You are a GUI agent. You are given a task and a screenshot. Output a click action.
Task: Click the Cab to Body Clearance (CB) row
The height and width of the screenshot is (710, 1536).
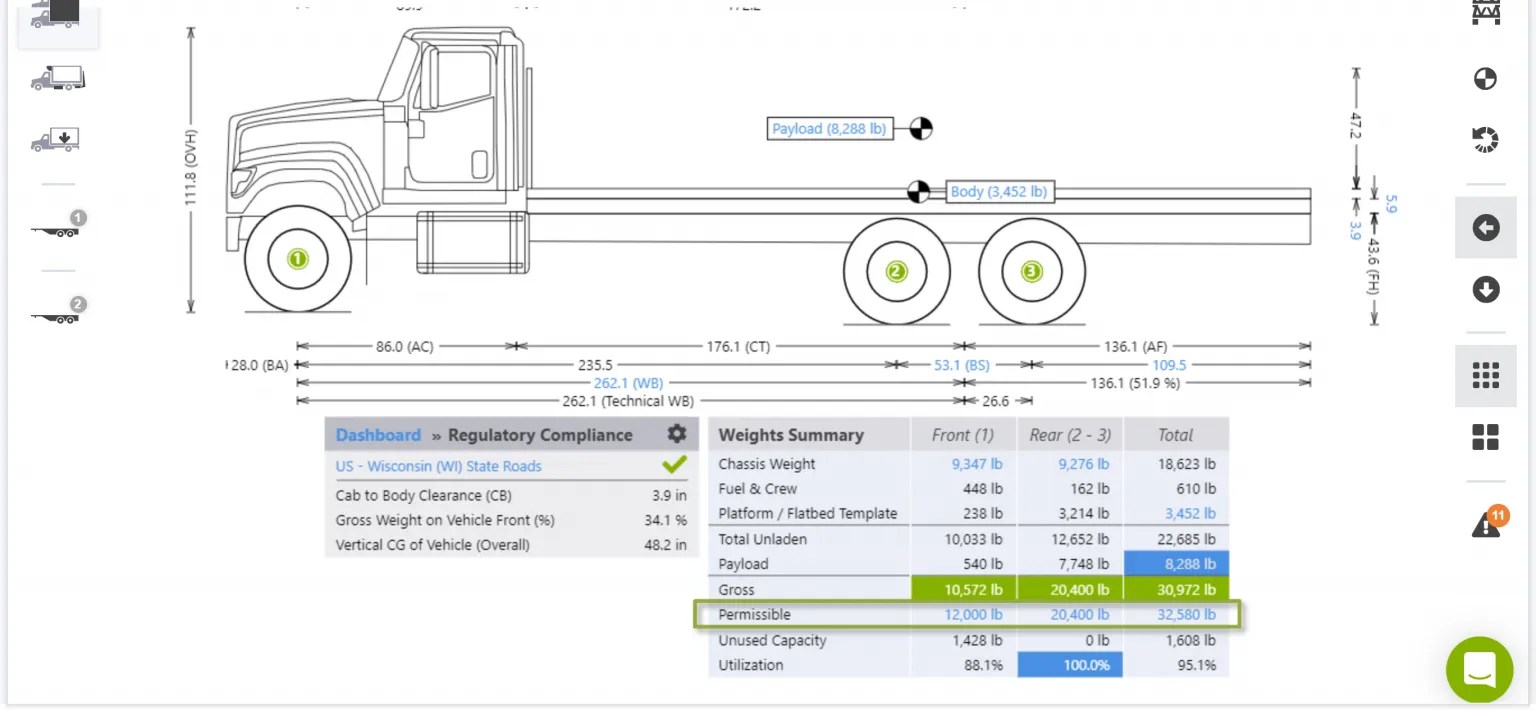tap(511, 495)
